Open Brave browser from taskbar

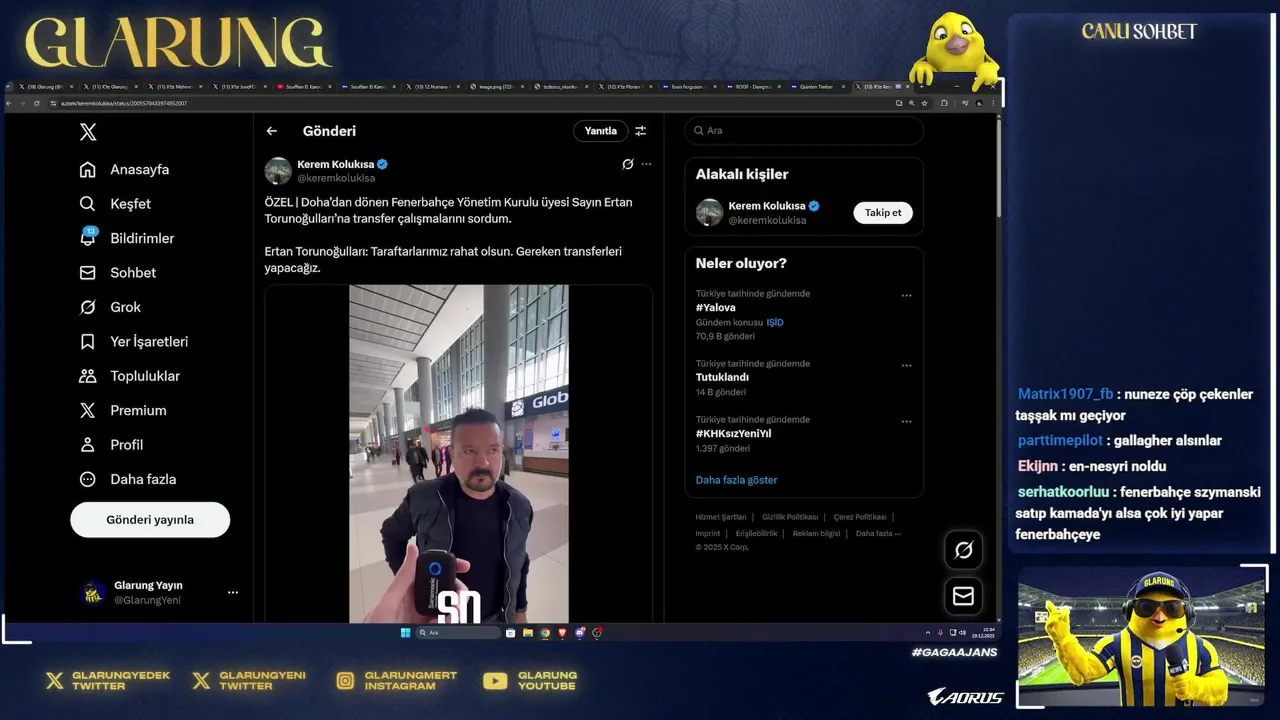(x=562, y=633)
